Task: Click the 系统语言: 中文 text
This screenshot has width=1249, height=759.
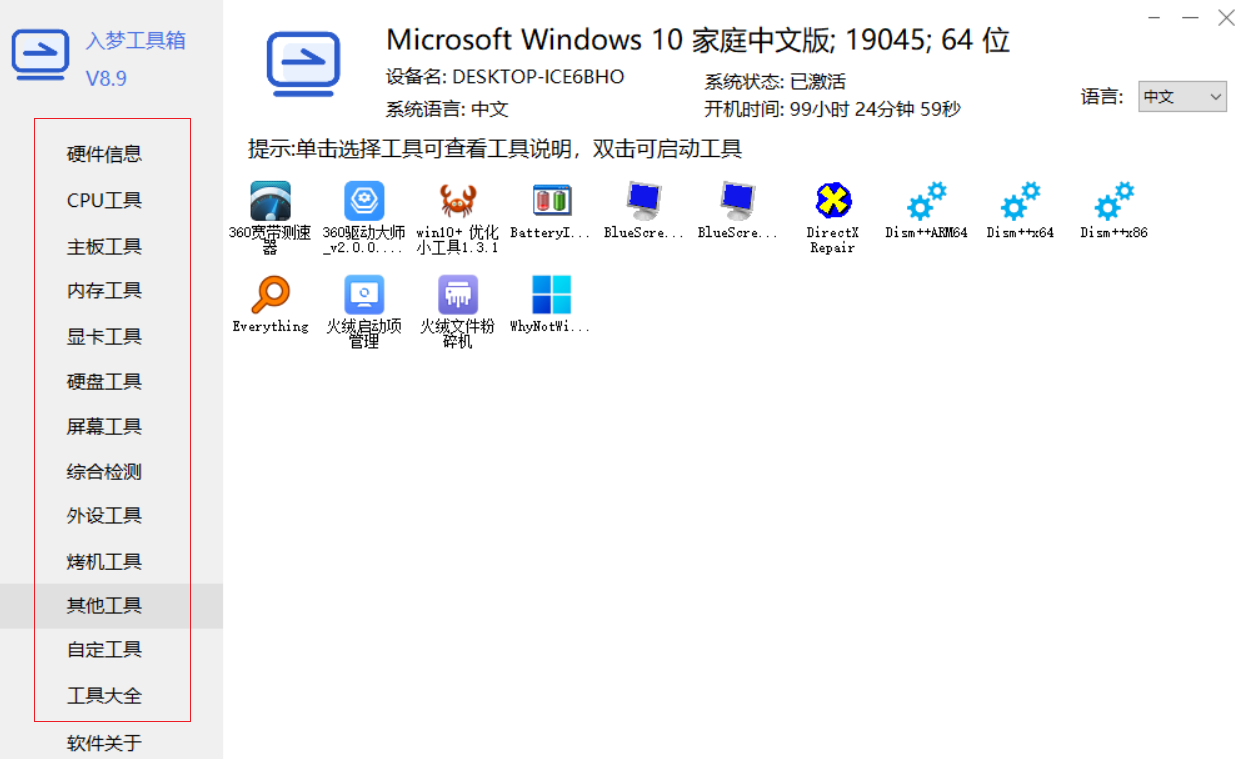Action: pyautogui.click(x=447, y=109)
